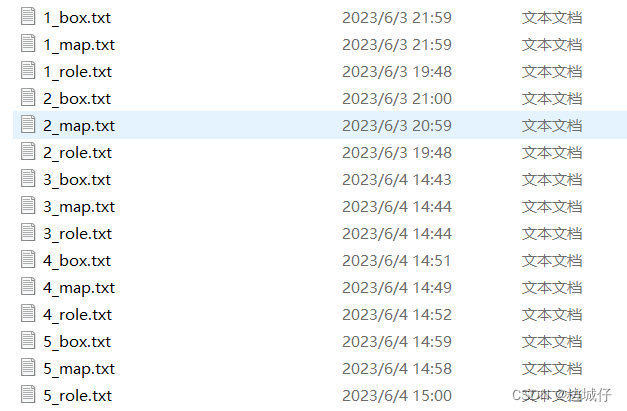Select the file named 1_role.txt
This screenshot has width=627, height=411.
tap(78, 72)
